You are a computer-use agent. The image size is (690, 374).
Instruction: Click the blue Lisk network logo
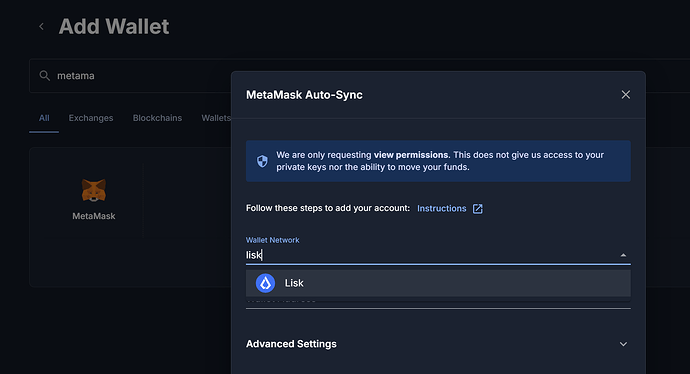265,283
